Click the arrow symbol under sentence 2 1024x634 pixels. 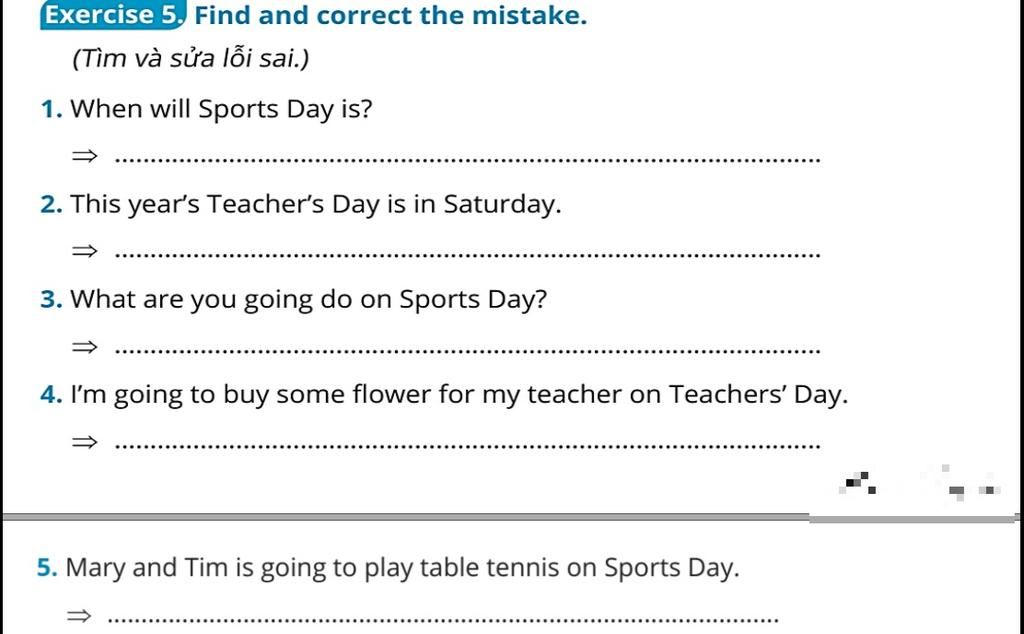(84, 251)
